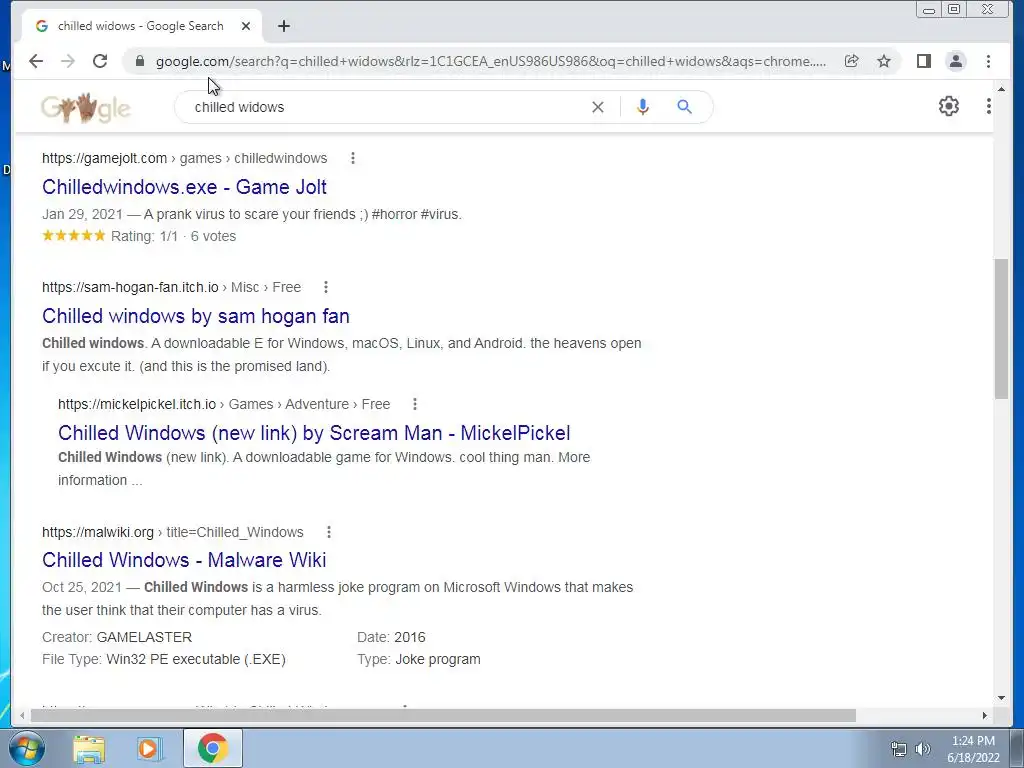Open Google apps dots beside the gear
Screen dimensions: 1024x768
[989, 106]
